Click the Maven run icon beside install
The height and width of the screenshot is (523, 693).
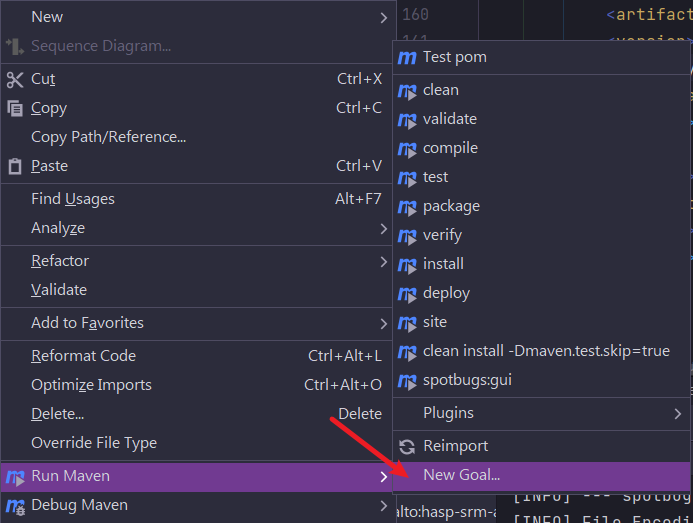407,265
